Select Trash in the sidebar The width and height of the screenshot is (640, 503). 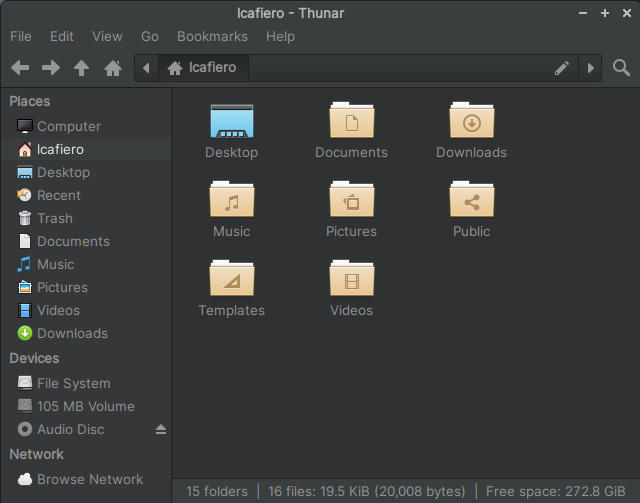55,218
